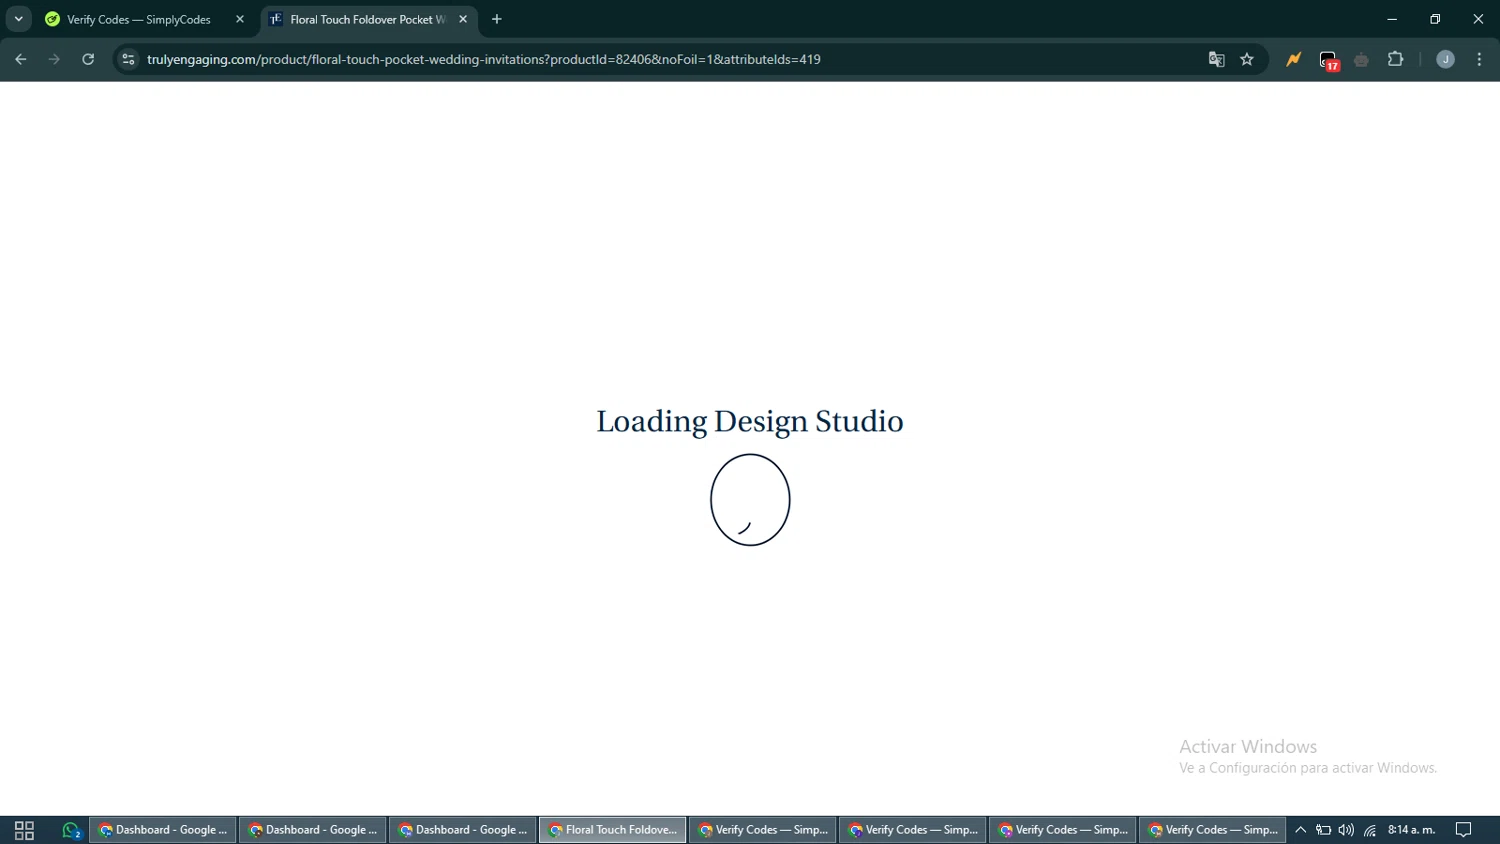Switch to Floral Touch Foldove... taskbar window
The image size is (1500, 844).
click(x=613, y=830)
